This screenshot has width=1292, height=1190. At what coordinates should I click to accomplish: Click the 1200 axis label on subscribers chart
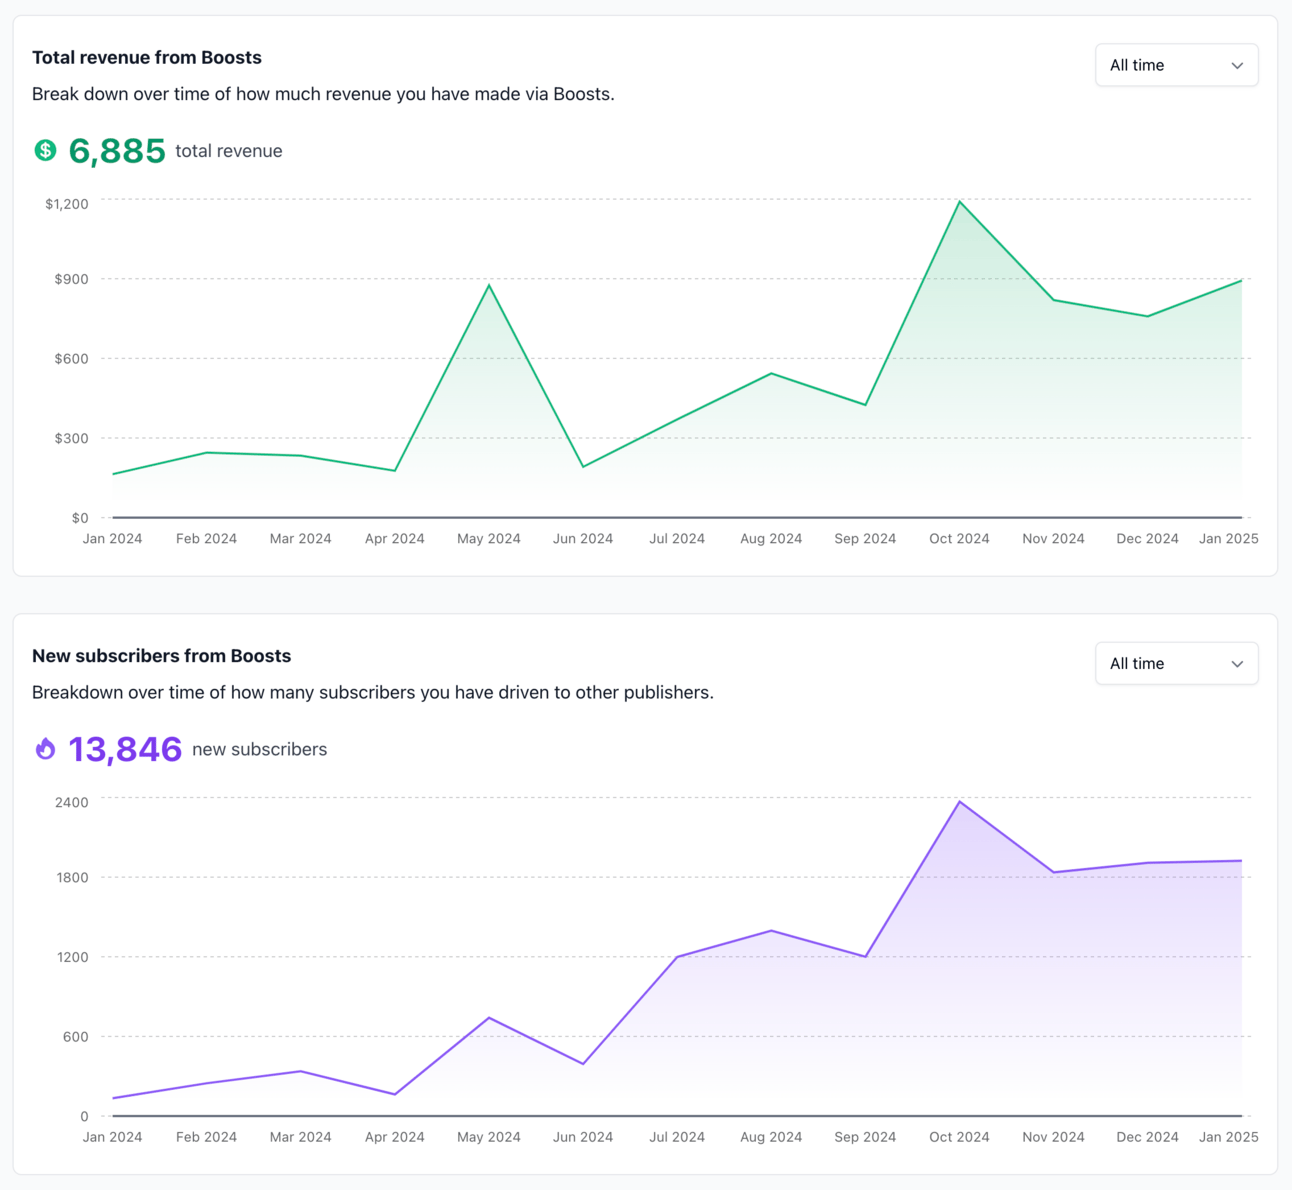[72, 957]
